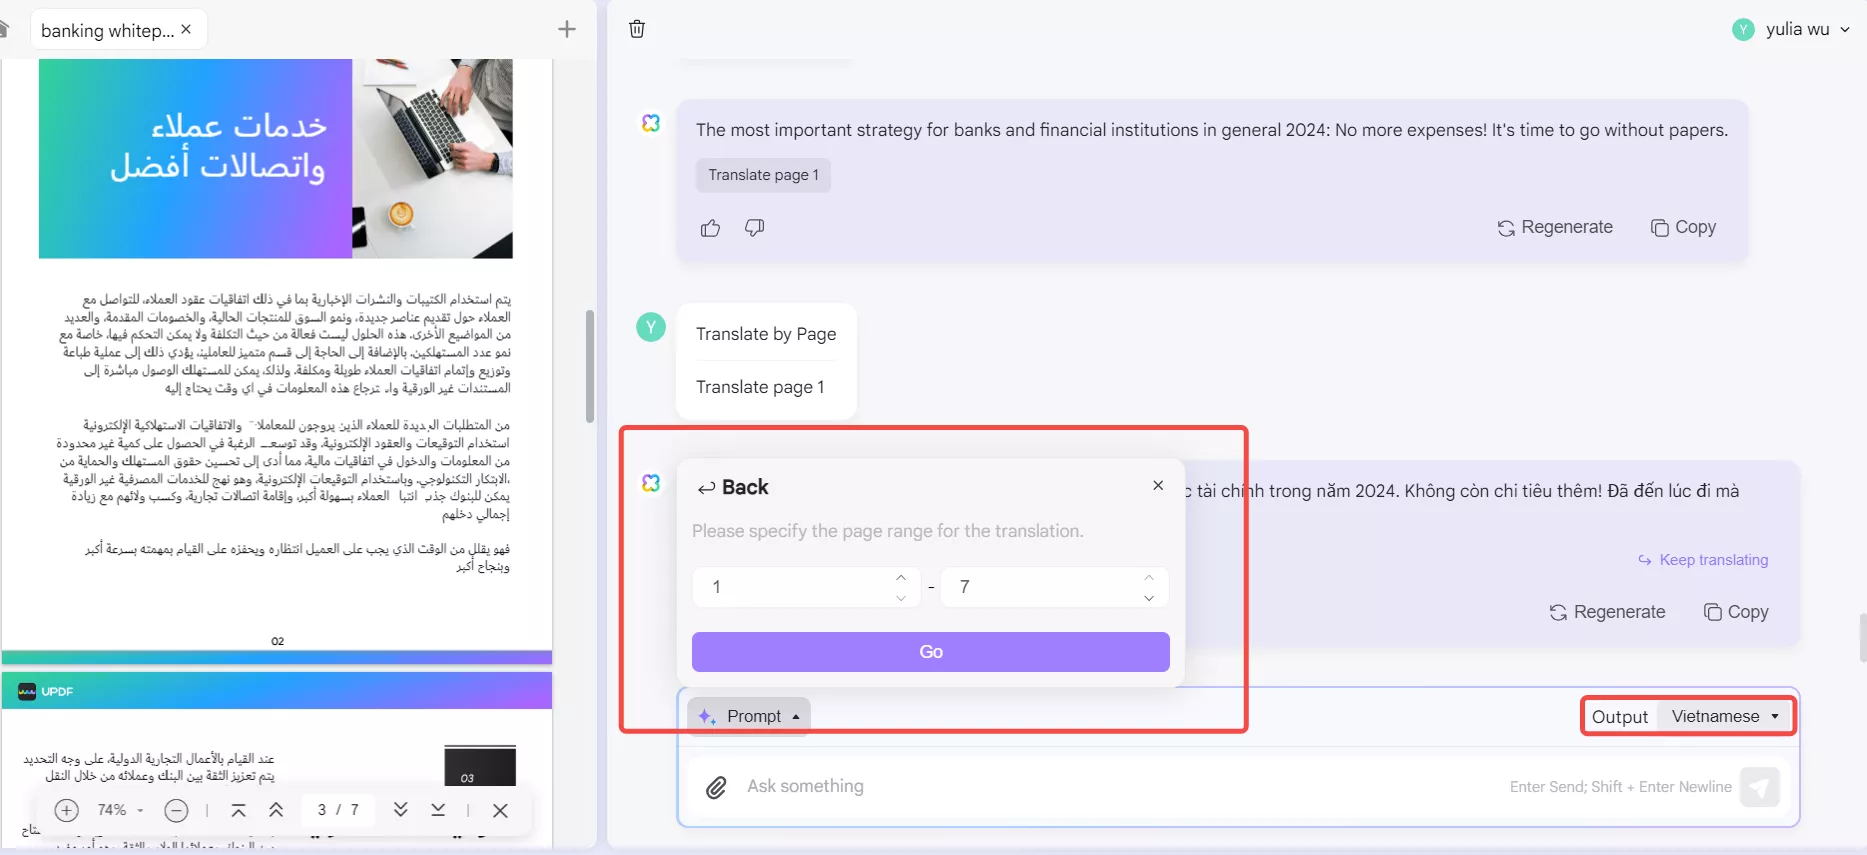Go to the previous PDF page
Viewport: 1867px width, 855px height.
click(276, 810)
